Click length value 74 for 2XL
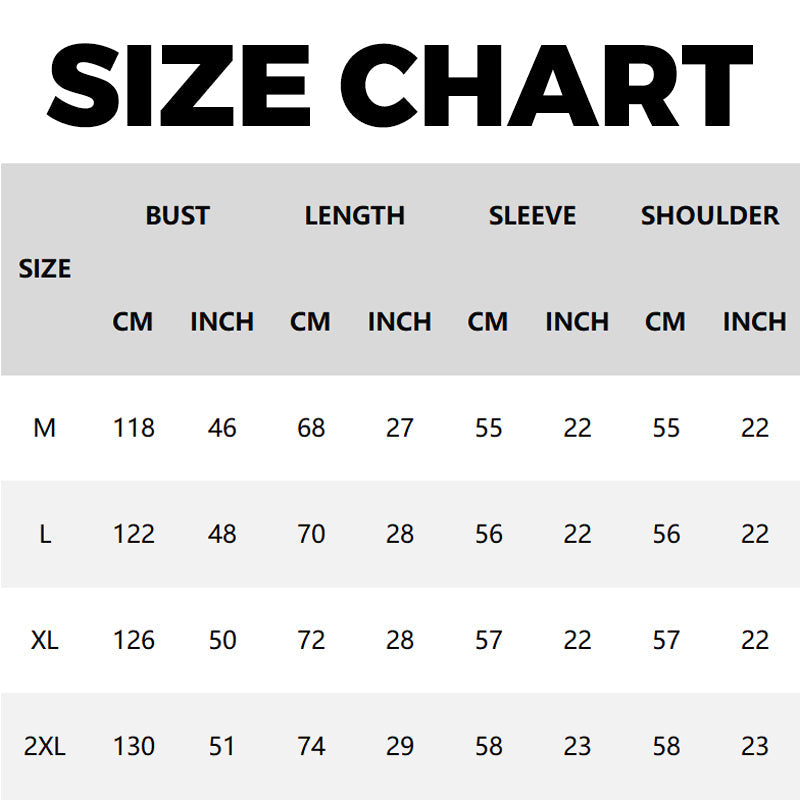The width and height of the screenshot is (800, 800). (x=311, y=746)
